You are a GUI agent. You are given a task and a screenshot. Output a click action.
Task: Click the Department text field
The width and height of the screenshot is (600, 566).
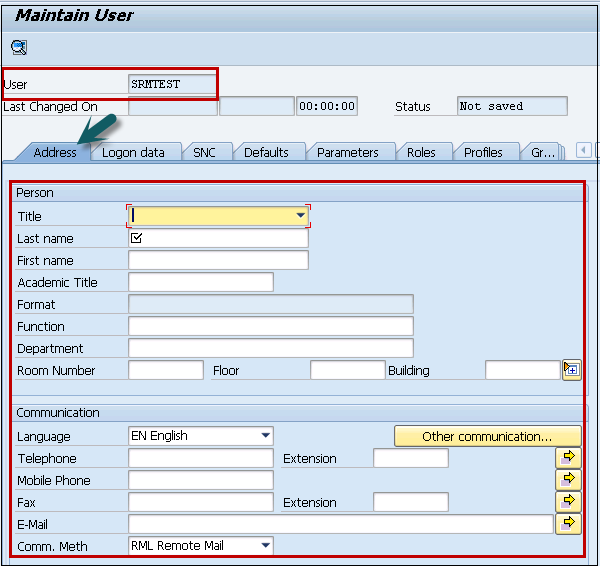[270, 348]
